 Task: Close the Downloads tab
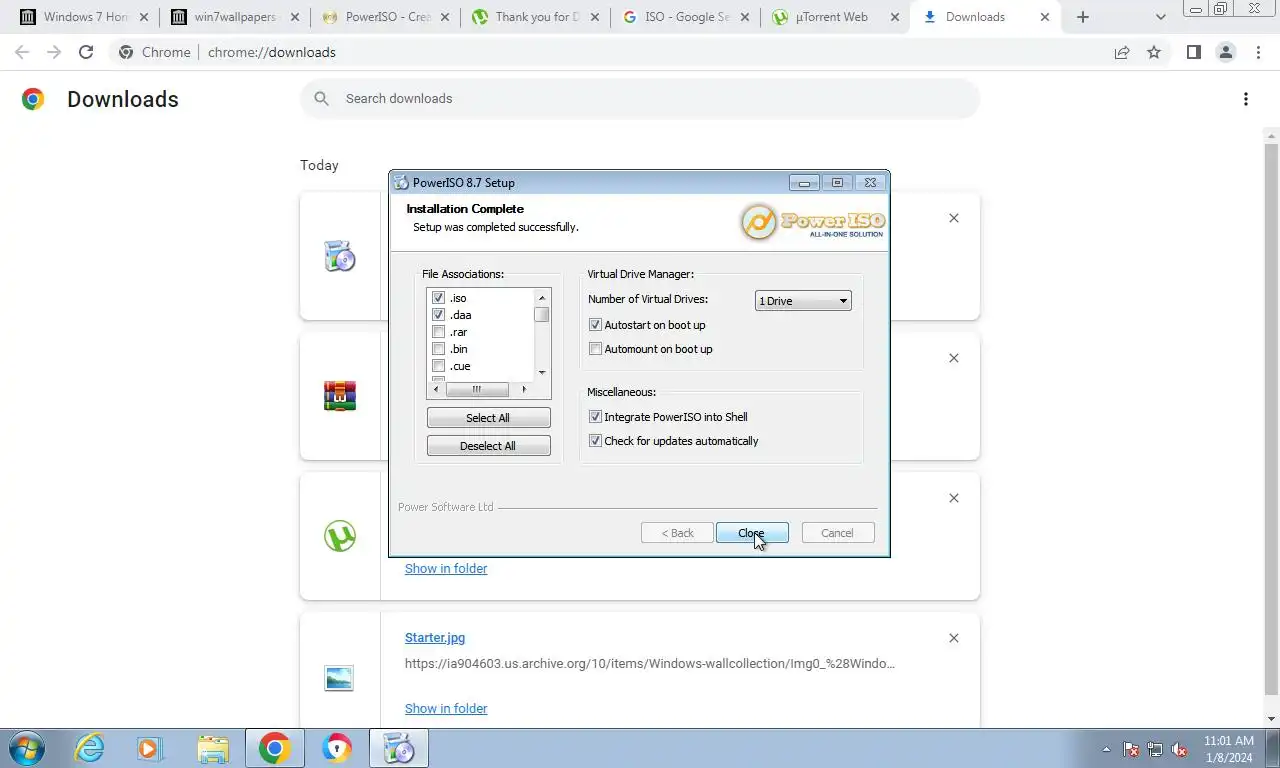[1044, 17]
